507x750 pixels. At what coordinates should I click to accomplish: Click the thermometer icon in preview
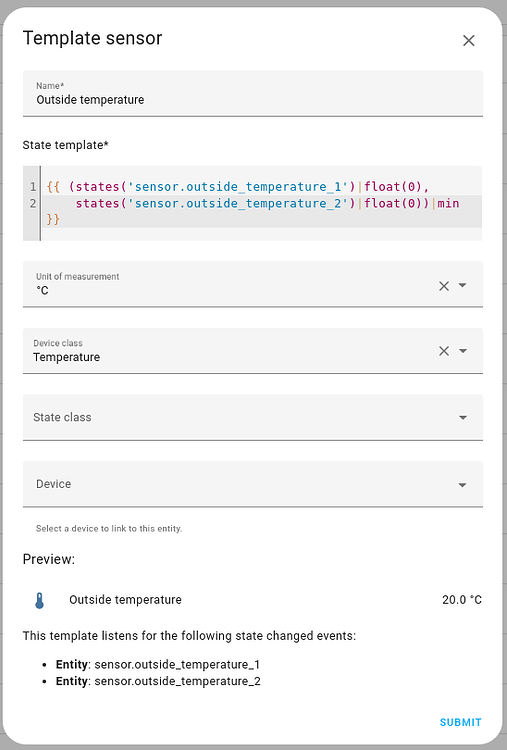coord(40,600)
